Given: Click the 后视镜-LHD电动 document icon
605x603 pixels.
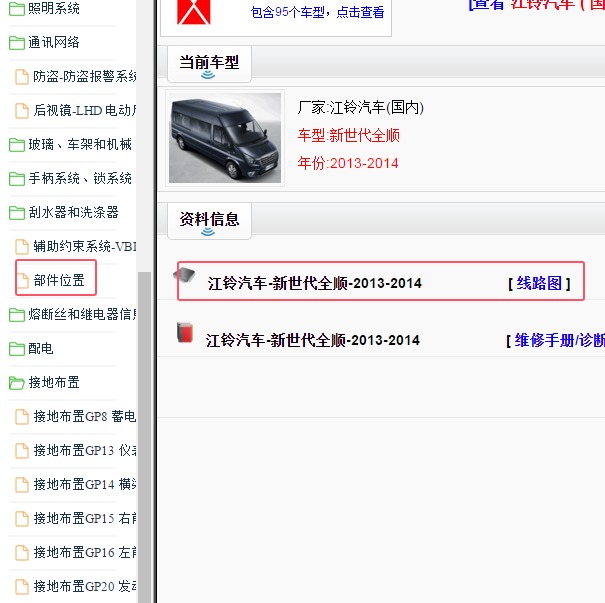Looking at the screenshot, I should 22,111.
